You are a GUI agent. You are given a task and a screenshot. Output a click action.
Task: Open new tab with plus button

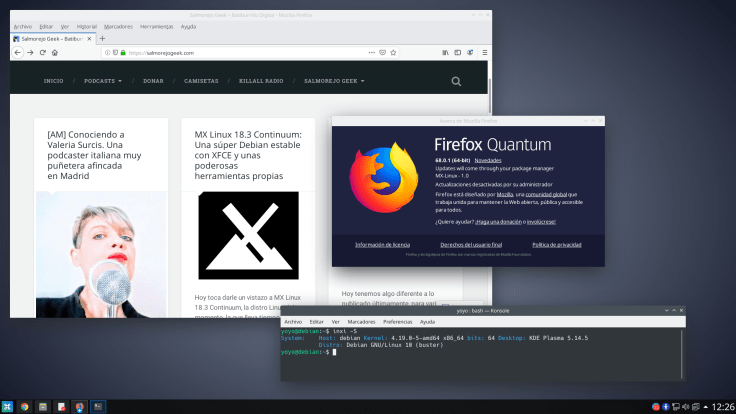click(x=102, y=38)
